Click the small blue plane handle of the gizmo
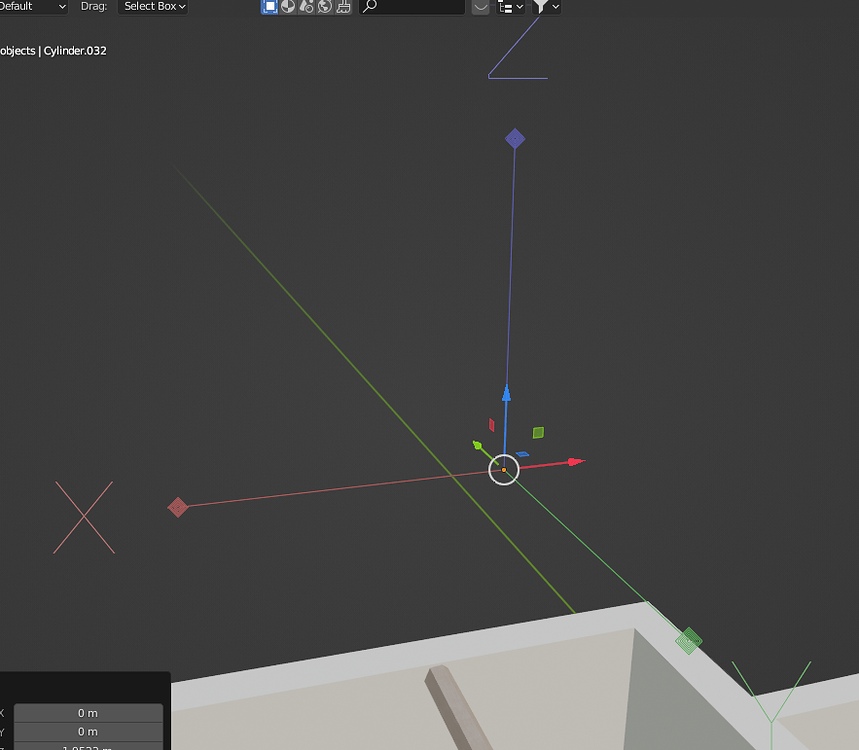Screen dimensions: 859x750 coord(523,454)
